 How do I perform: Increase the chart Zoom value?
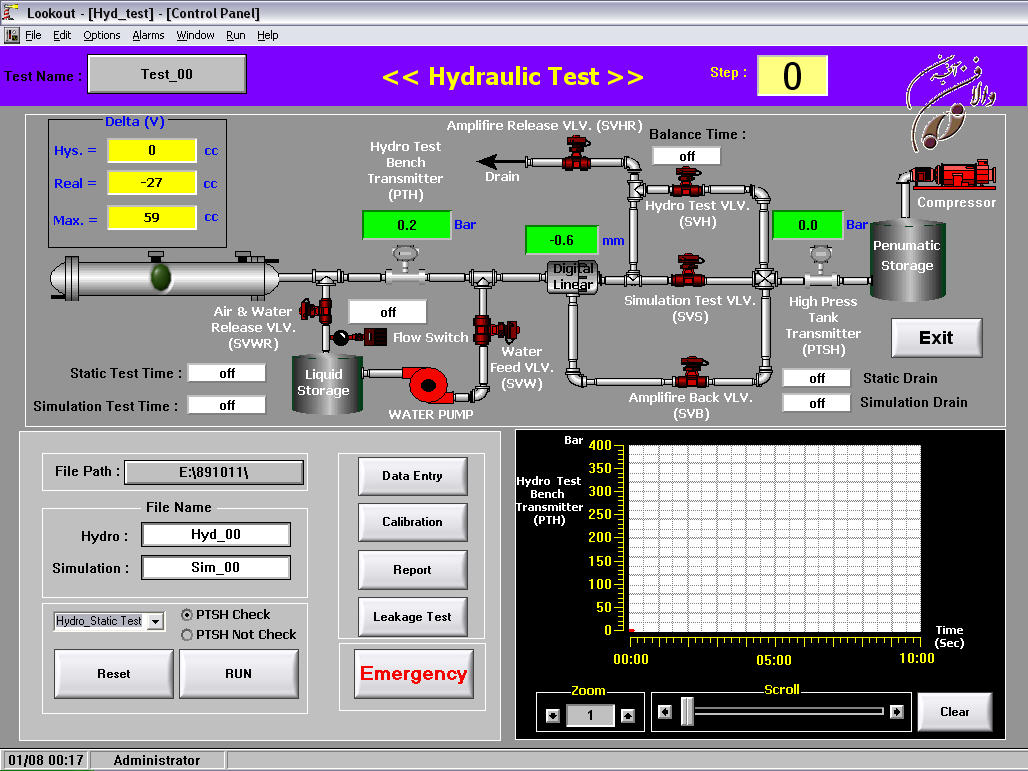tap(627, 715)
